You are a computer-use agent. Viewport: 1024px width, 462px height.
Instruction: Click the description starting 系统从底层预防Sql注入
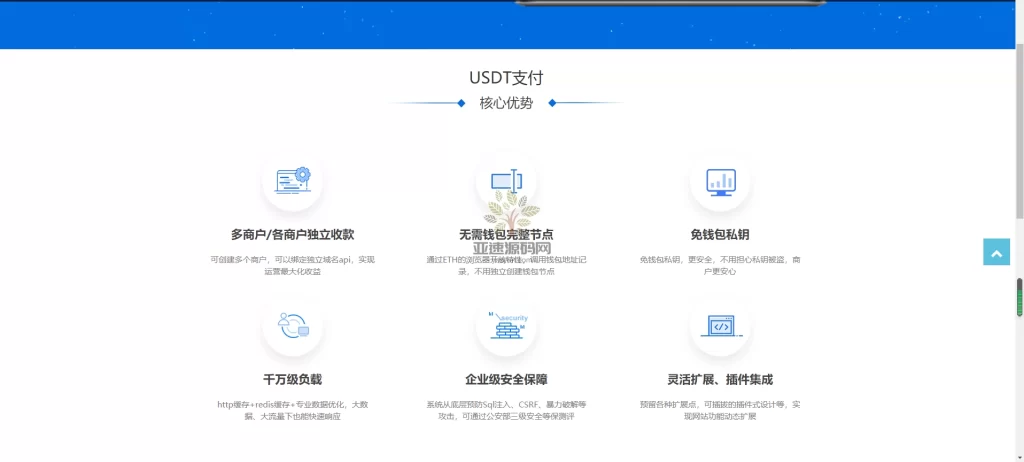coord(507,410)
